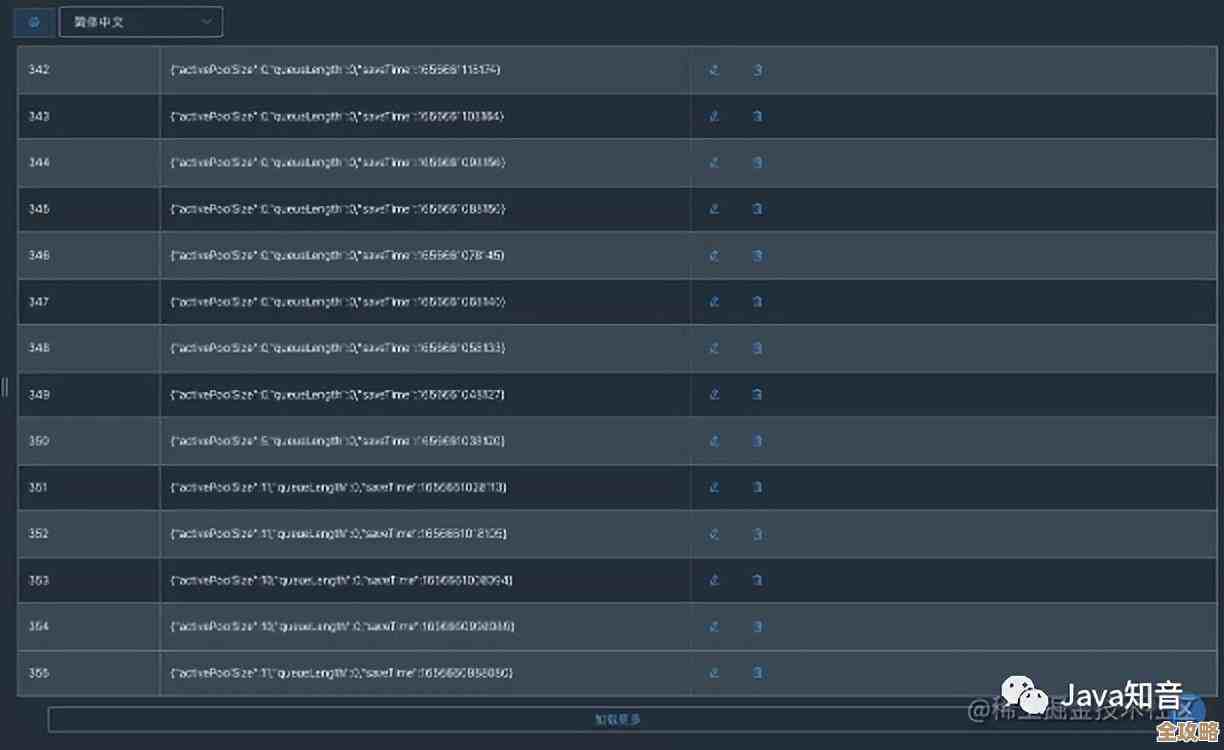The image size is (1224, 750).
Task: Click the left panel resize handle
Action: (5, 386)
